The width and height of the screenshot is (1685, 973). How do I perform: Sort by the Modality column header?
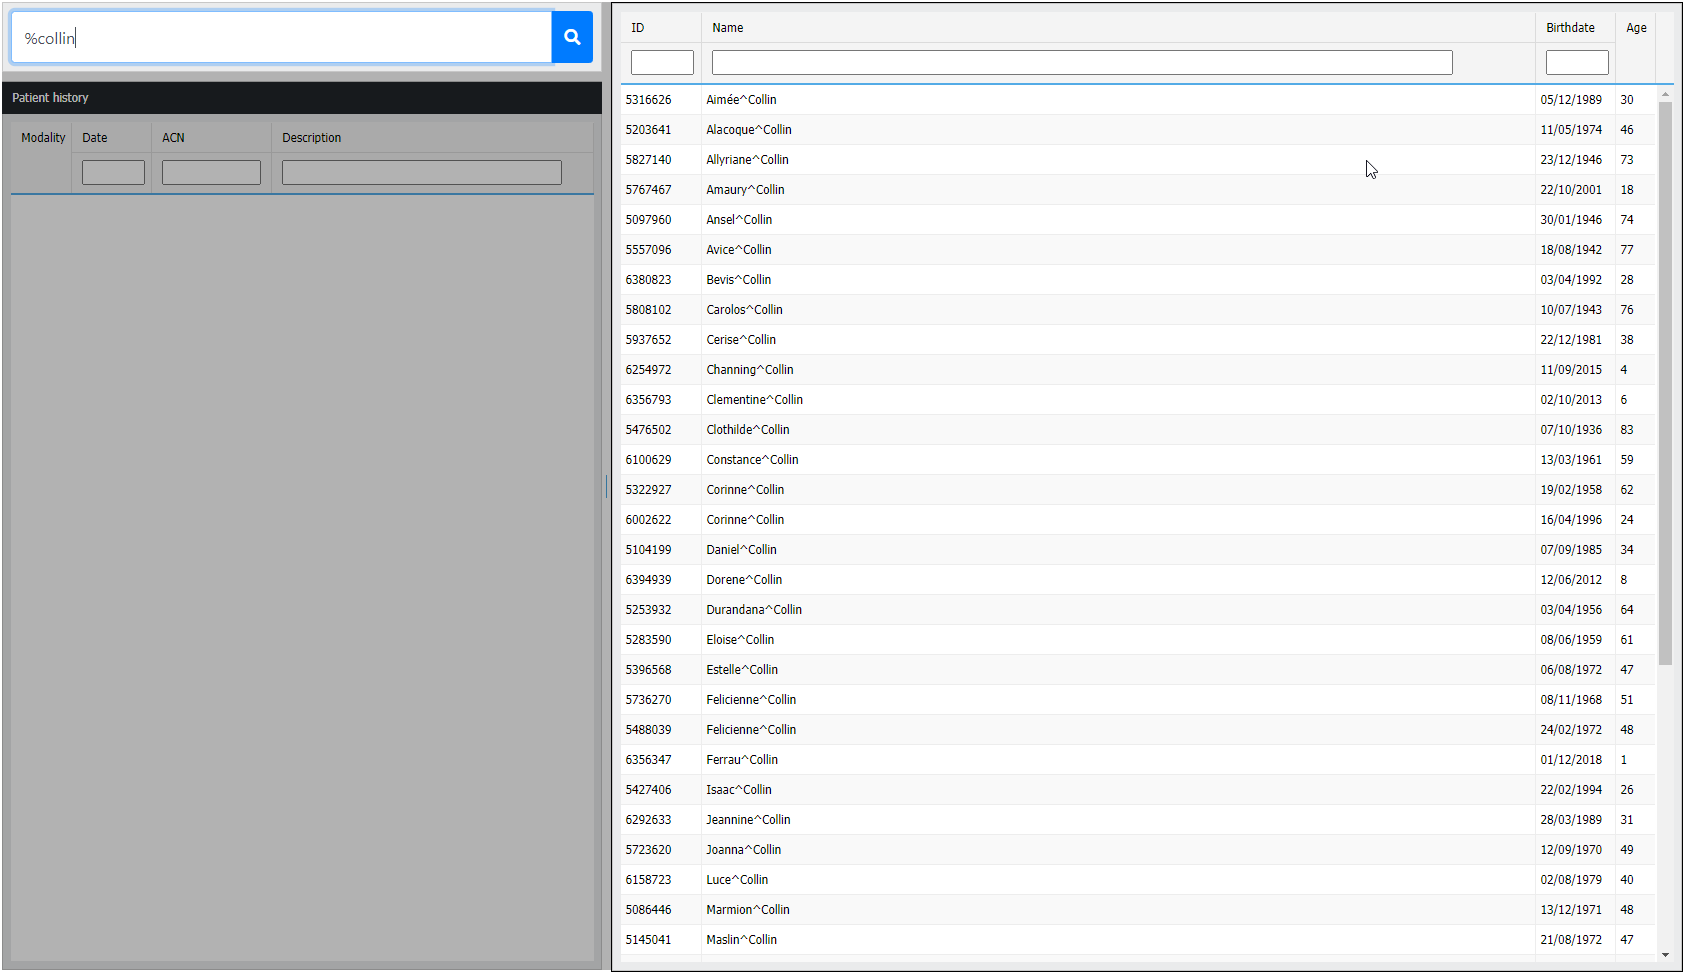[x=43, y=138]
